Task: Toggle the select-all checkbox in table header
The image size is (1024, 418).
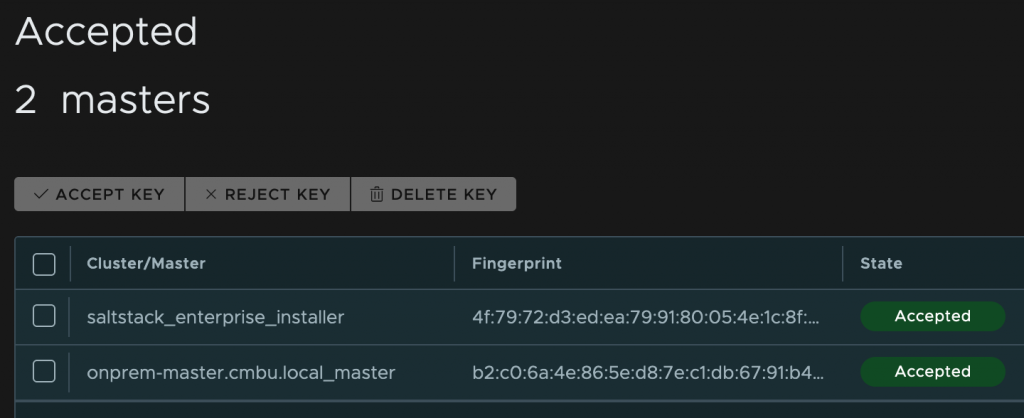Action: pyautogui.click(x=44, y=264)
